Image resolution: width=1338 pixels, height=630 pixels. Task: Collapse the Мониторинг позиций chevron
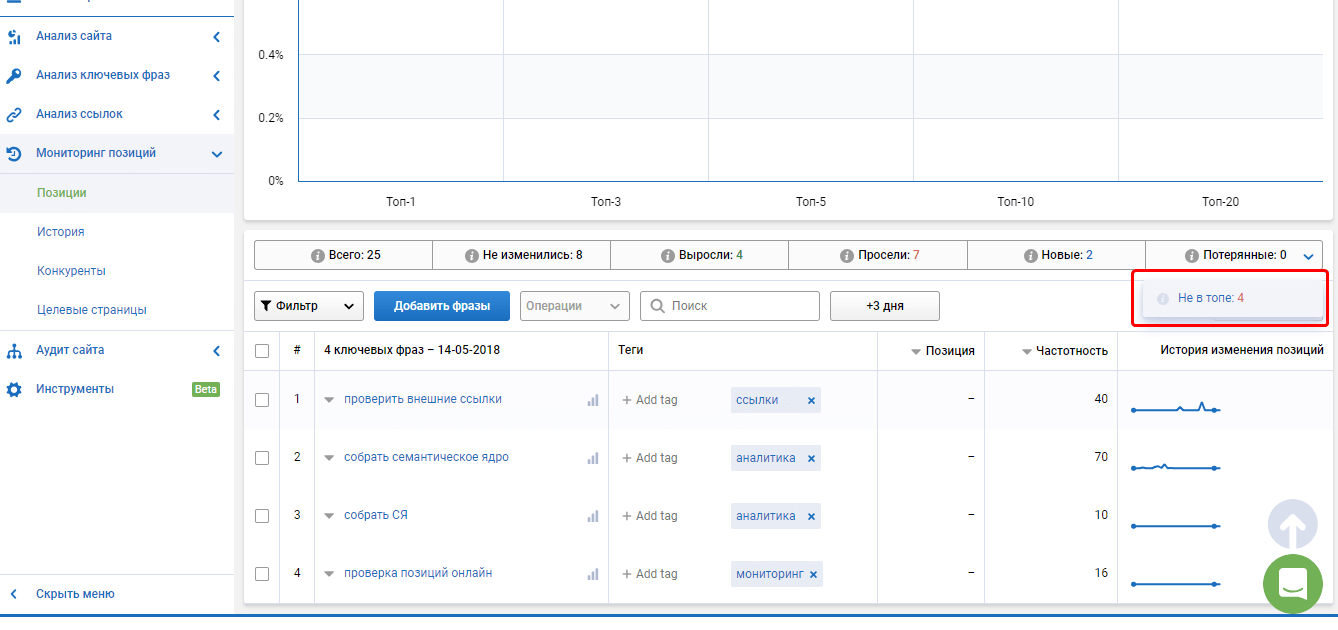[216, 154]
